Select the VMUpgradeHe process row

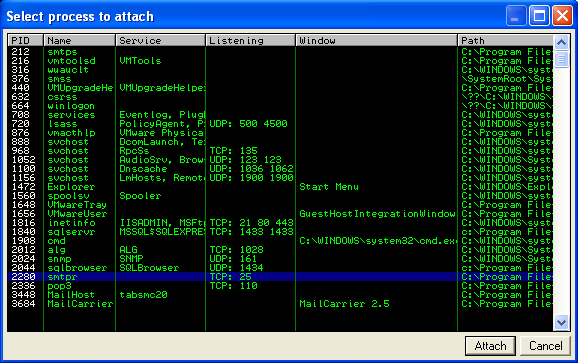[280, 88]
